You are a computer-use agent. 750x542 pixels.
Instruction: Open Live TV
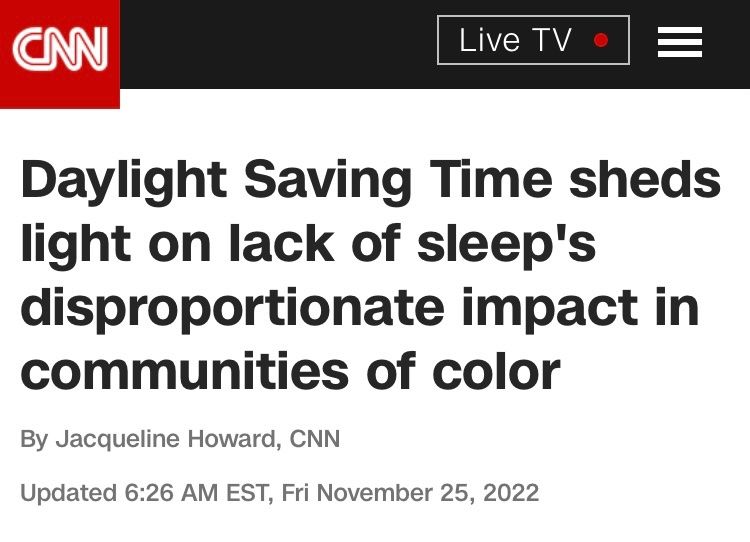click(533, 41)
